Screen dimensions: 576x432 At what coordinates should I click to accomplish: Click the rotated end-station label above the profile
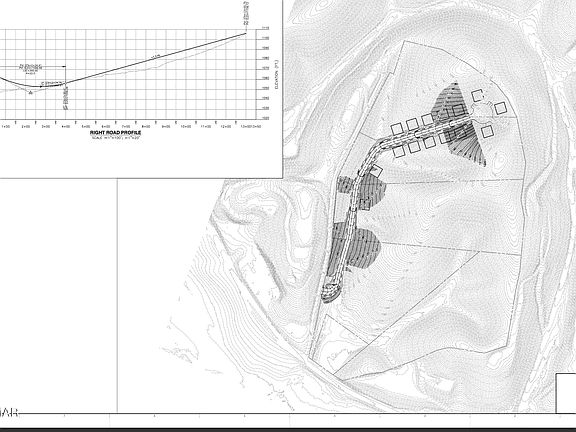click(x=246, y=13)
